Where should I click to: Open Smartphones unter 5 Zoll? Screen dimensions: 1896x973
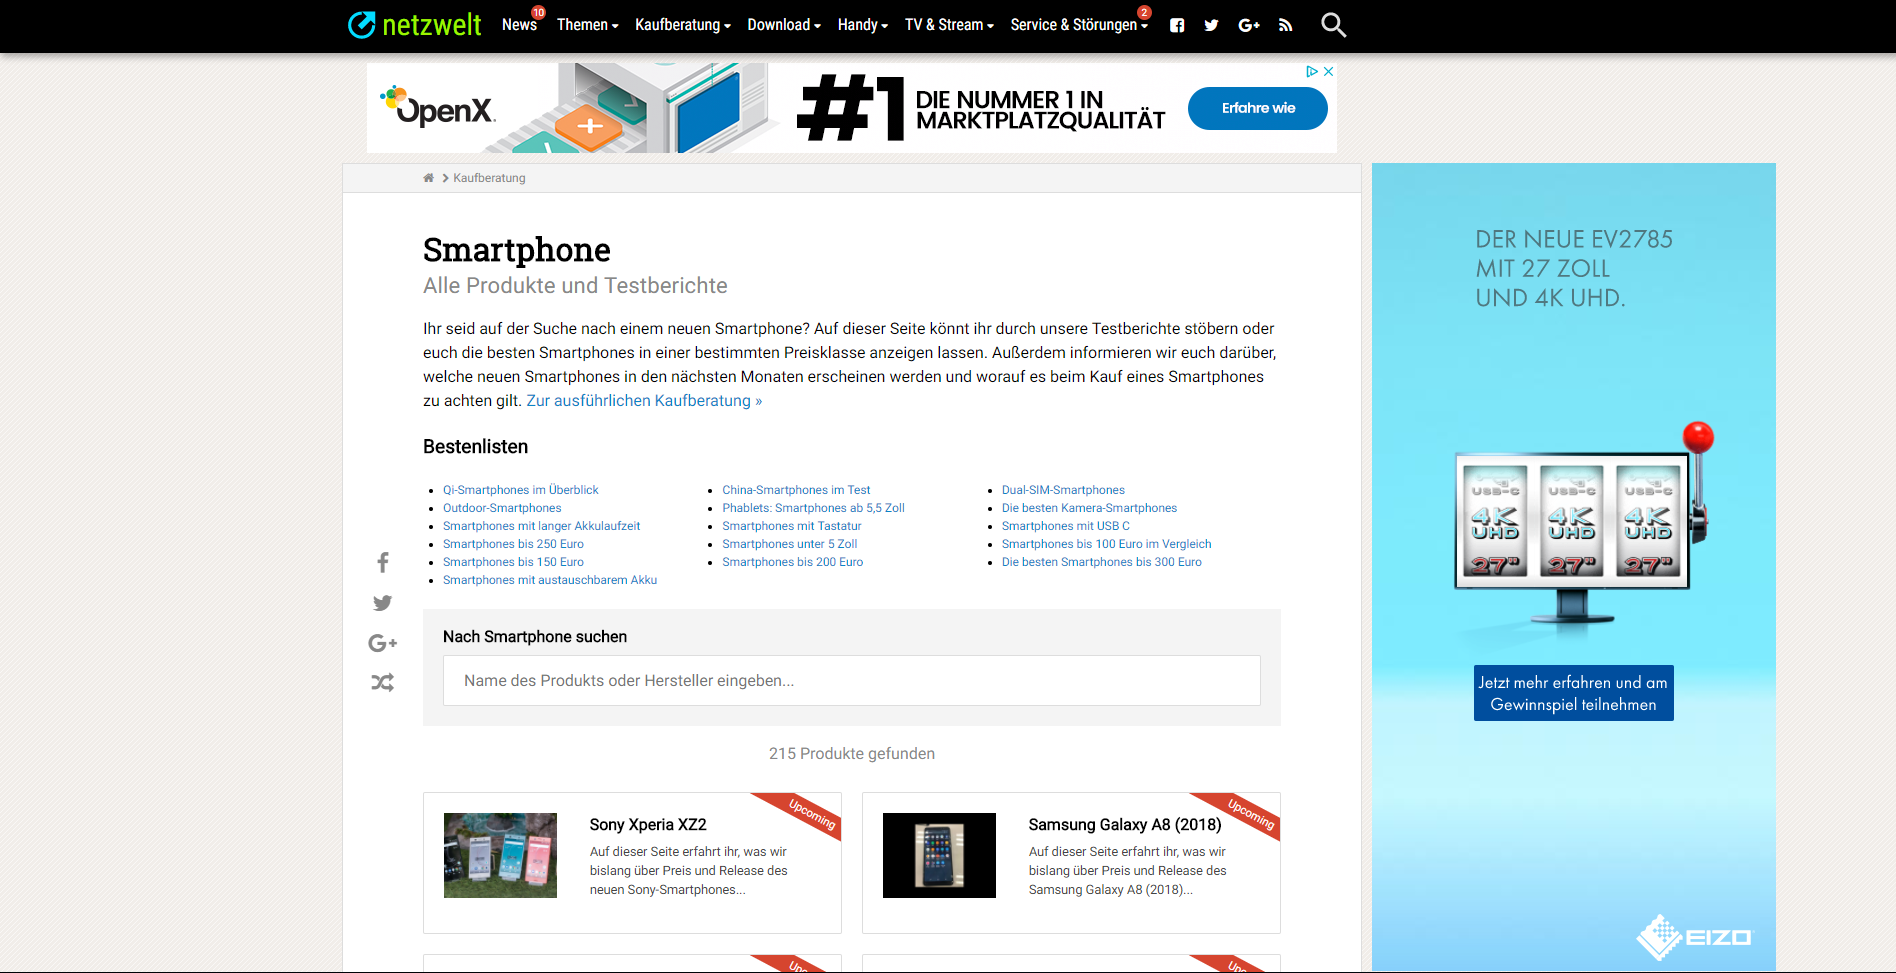[790, 544]
